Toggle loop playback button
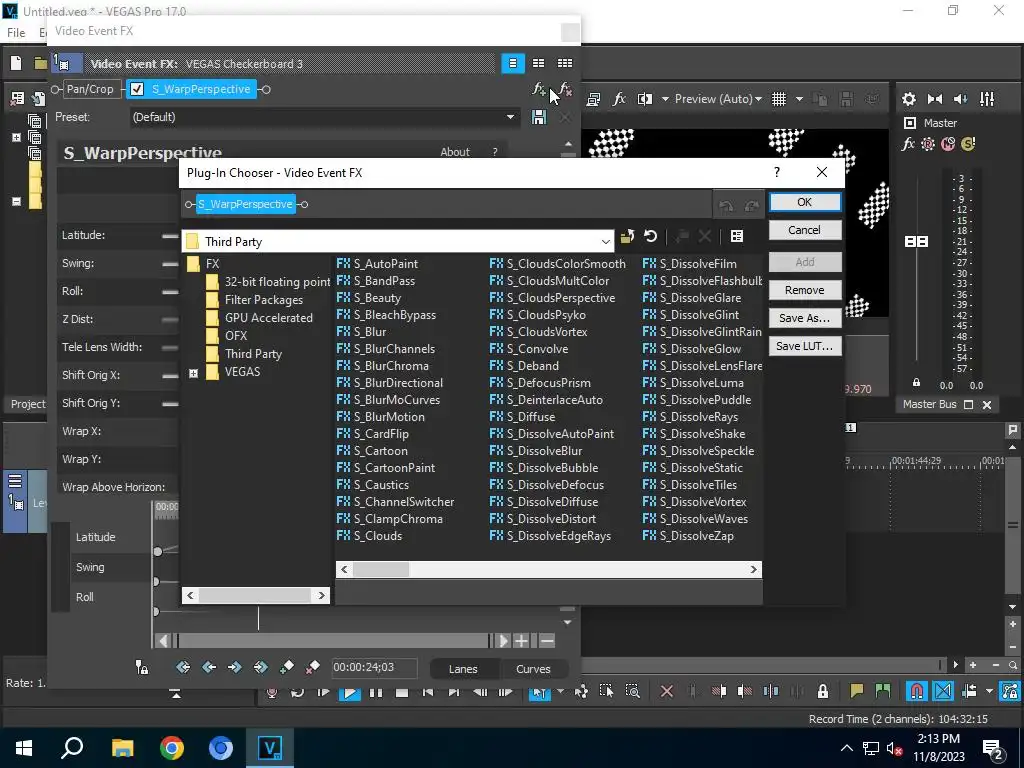The height and width of the screenshot is (768, 1024). 298,692
